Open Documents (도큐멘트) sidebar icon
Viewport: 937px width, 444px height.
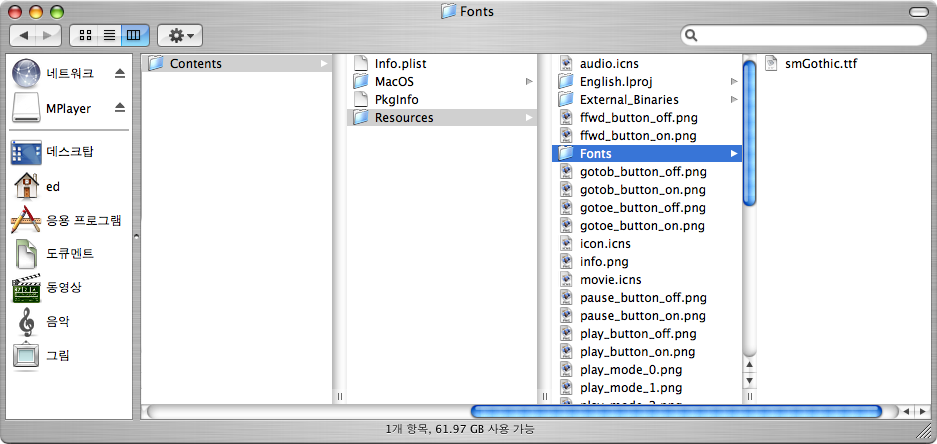click(26, 253)
